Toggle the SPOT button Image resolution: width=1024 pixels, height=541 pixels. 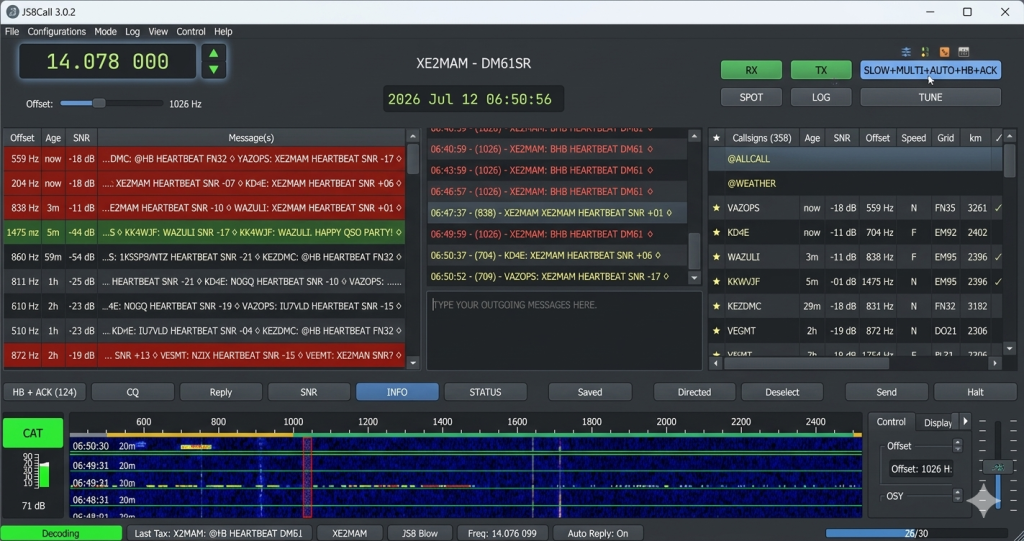pyautogui.click(x=751, y=97)
